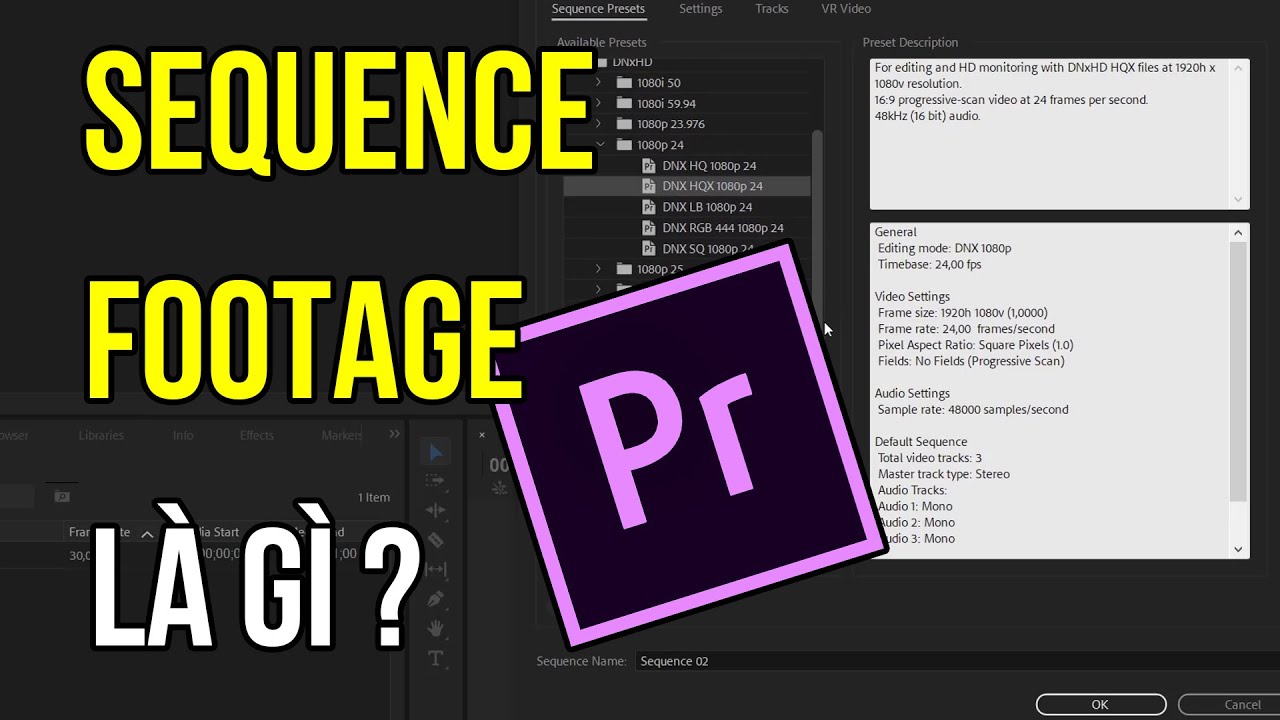Select the Selection arrow tool

435,452
